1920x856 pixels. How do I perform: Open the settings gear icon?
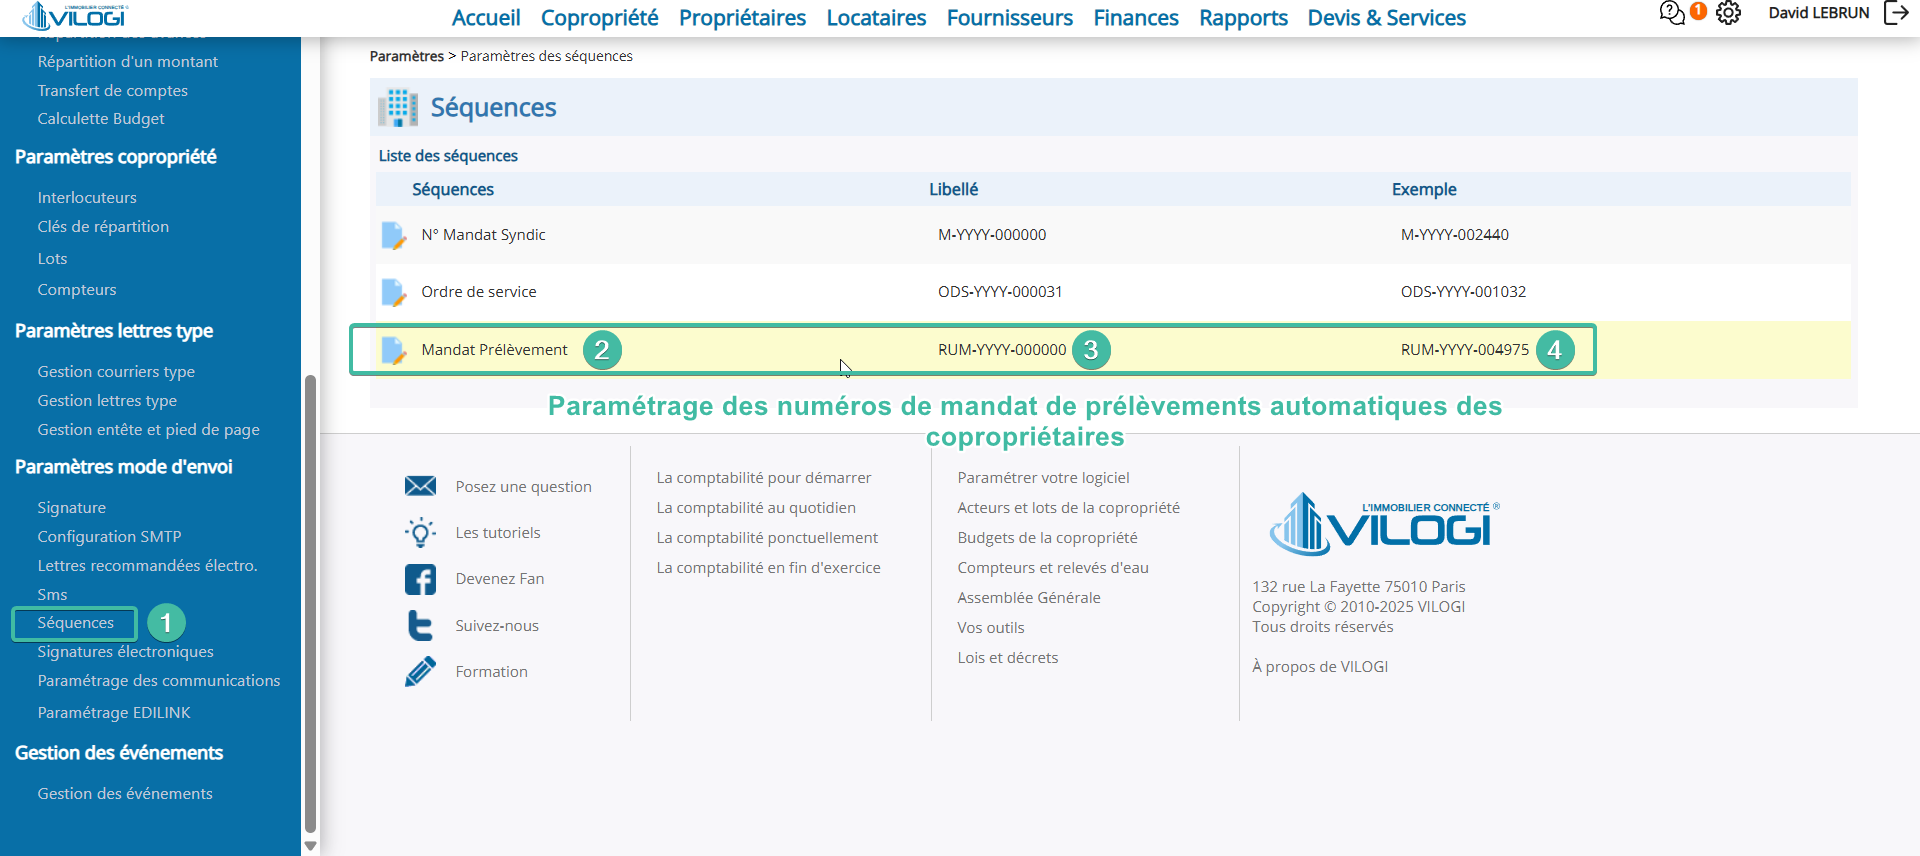tap(1728, 13)
